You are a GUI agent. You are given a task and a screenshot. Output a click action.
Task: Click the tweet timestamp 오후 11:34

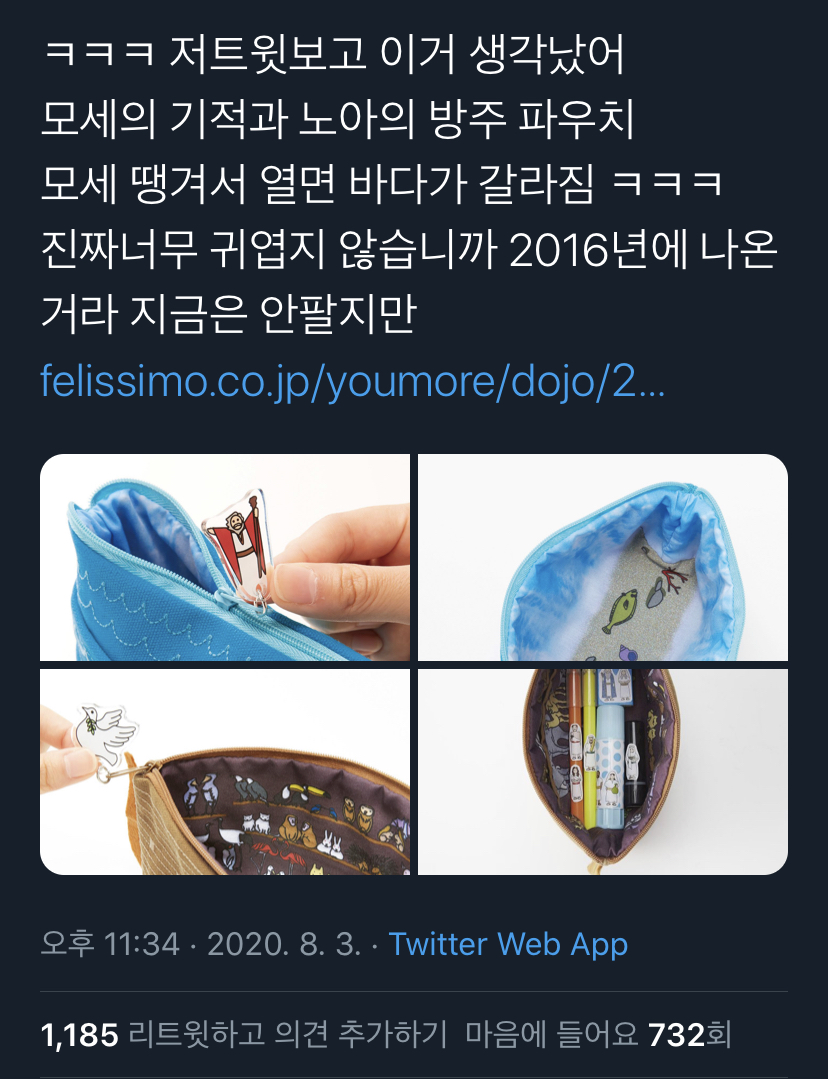109,944
